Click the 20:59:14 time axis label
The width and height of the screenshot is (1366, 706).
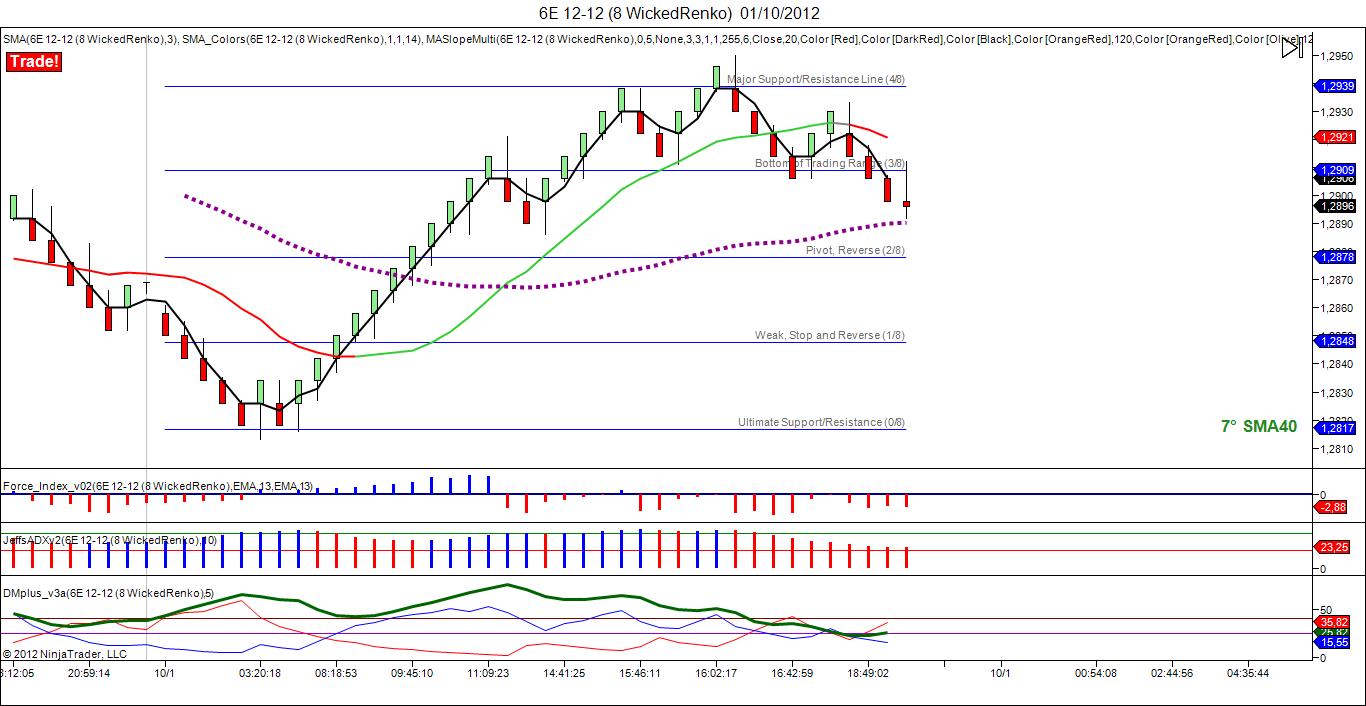[89, 673]
